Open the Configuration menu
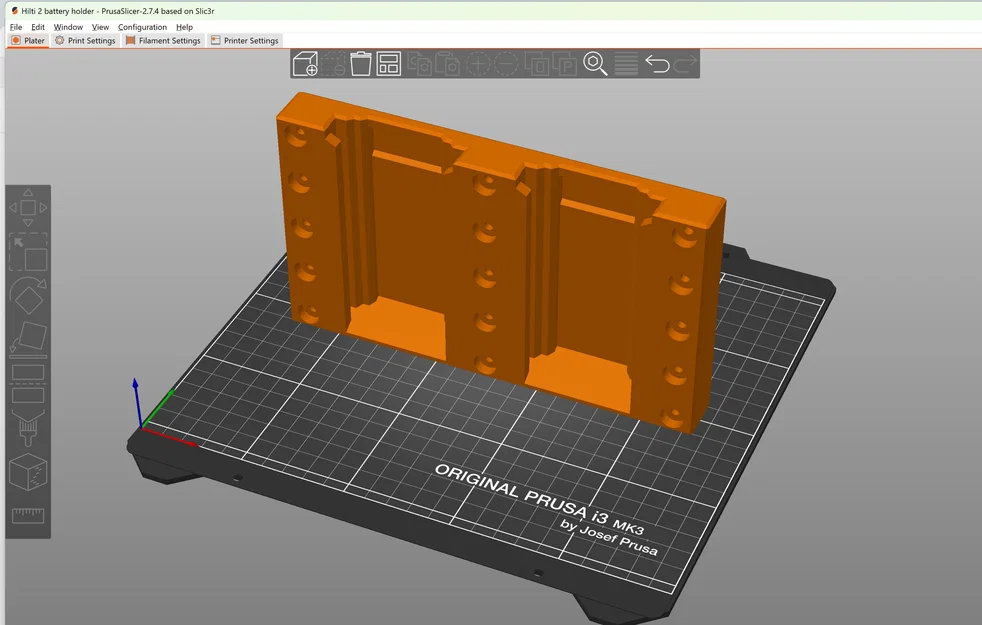The width and height of the screenshot is (982, 625). tap(142, 27)
